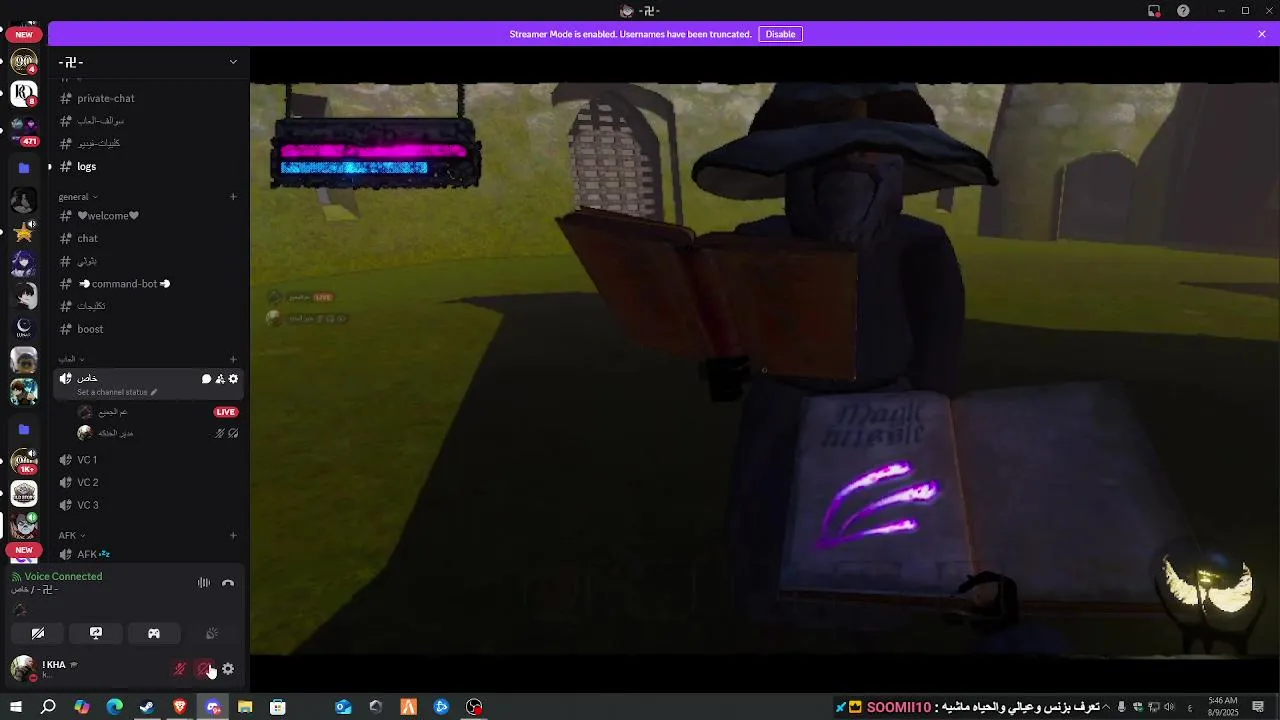
Task: Open the server folder above the server with 1K+ badge
Action: pos(24,429)
